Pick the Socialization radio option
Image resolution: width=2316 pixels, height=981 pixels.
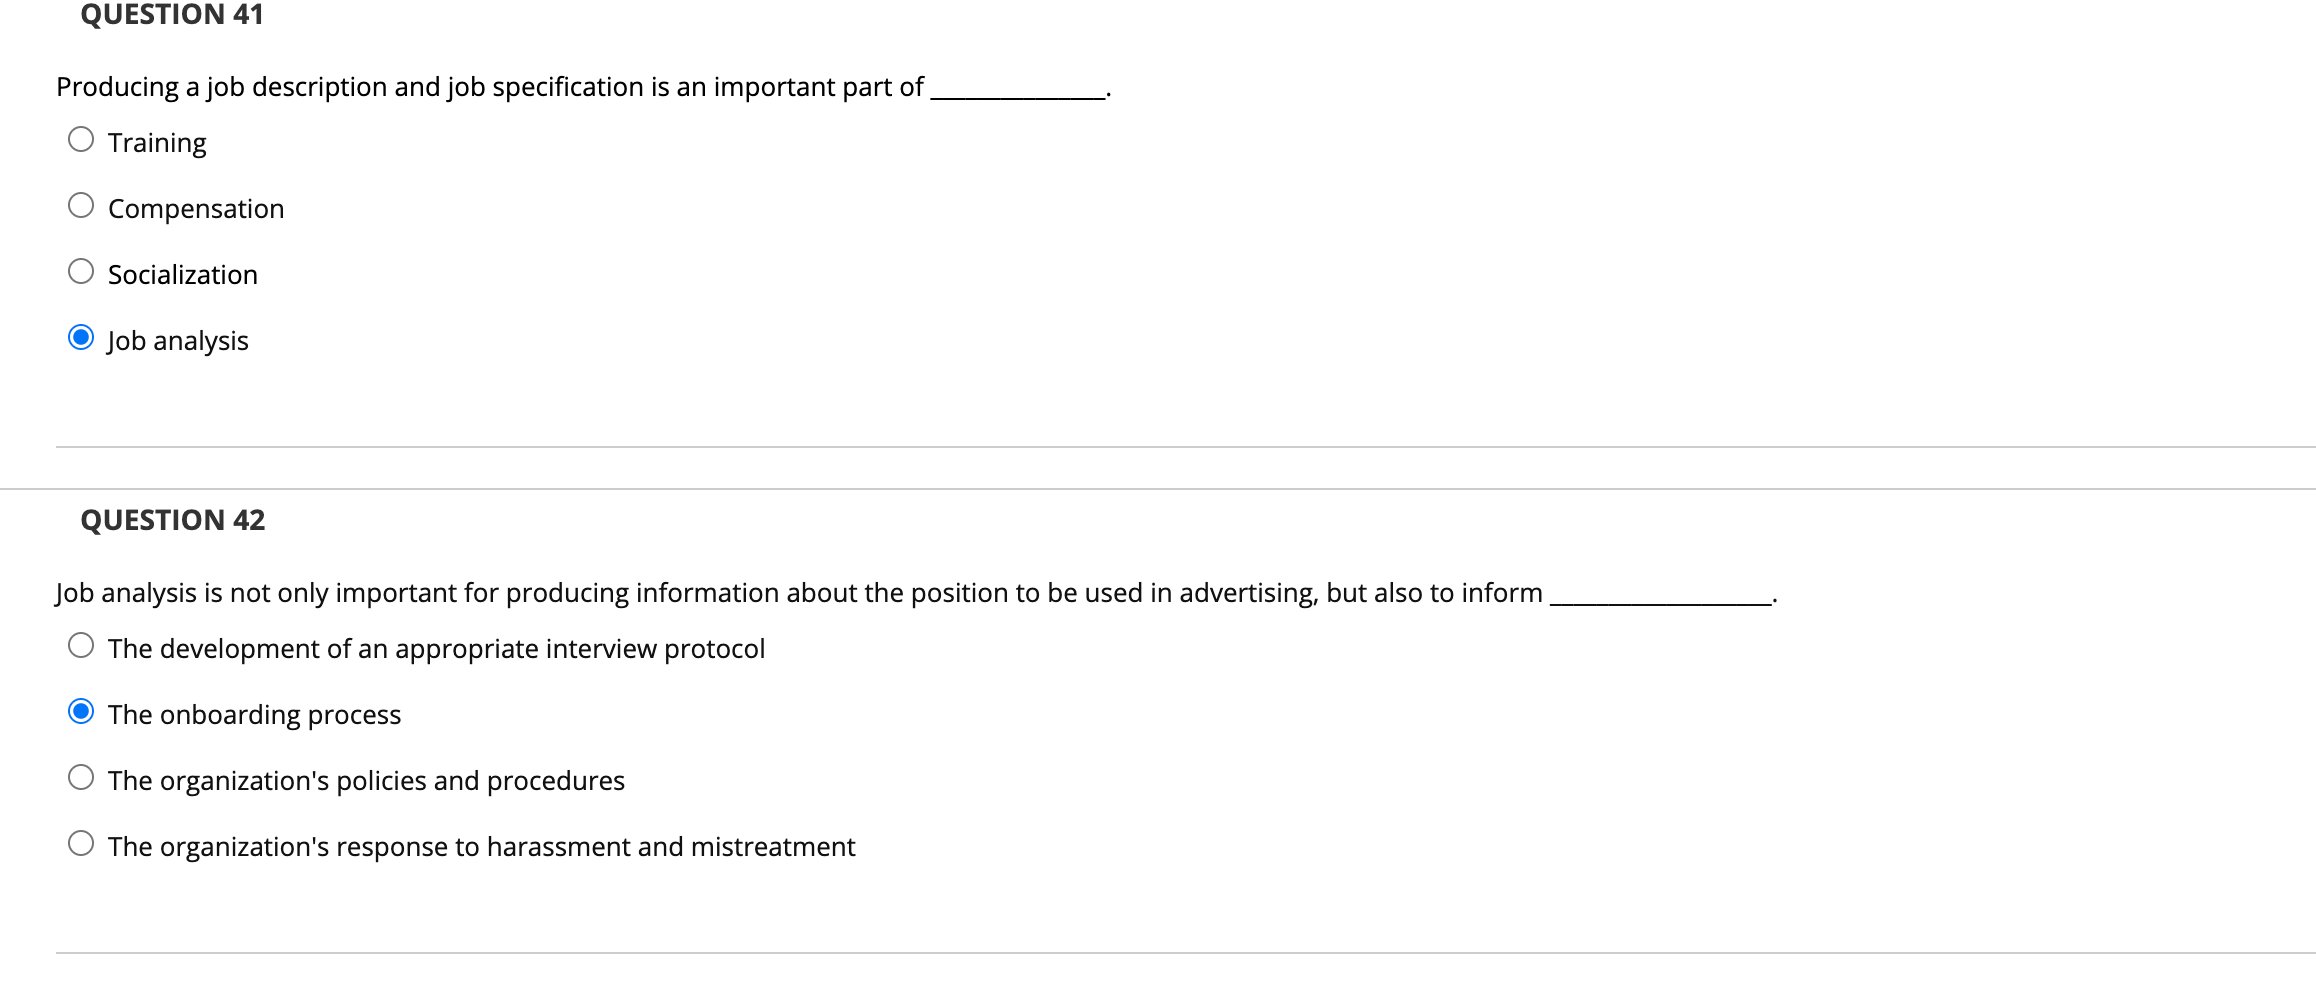point(81,271)
